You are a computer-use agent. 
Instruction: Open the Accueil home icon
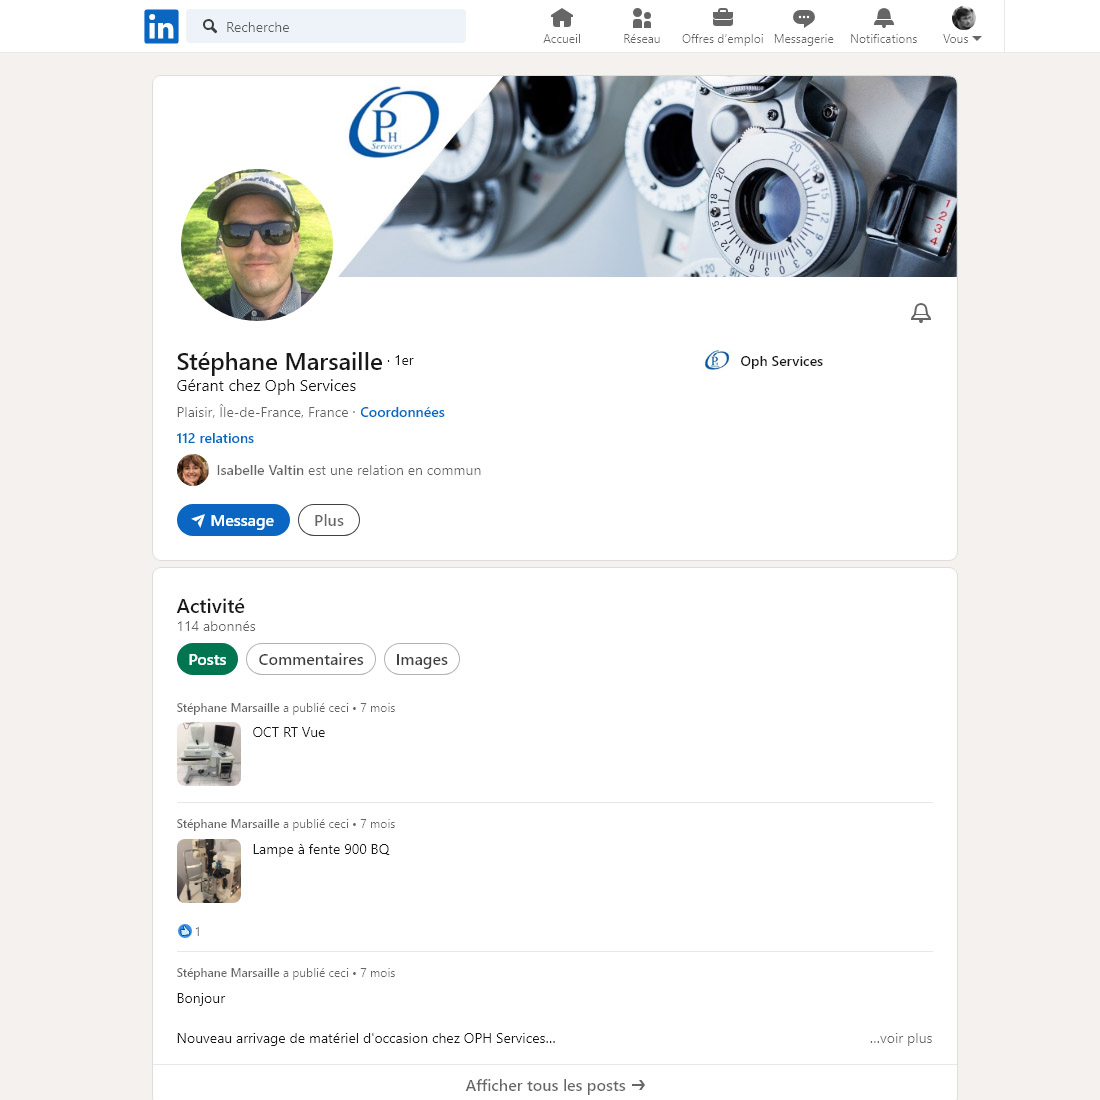tap(562, 19)
